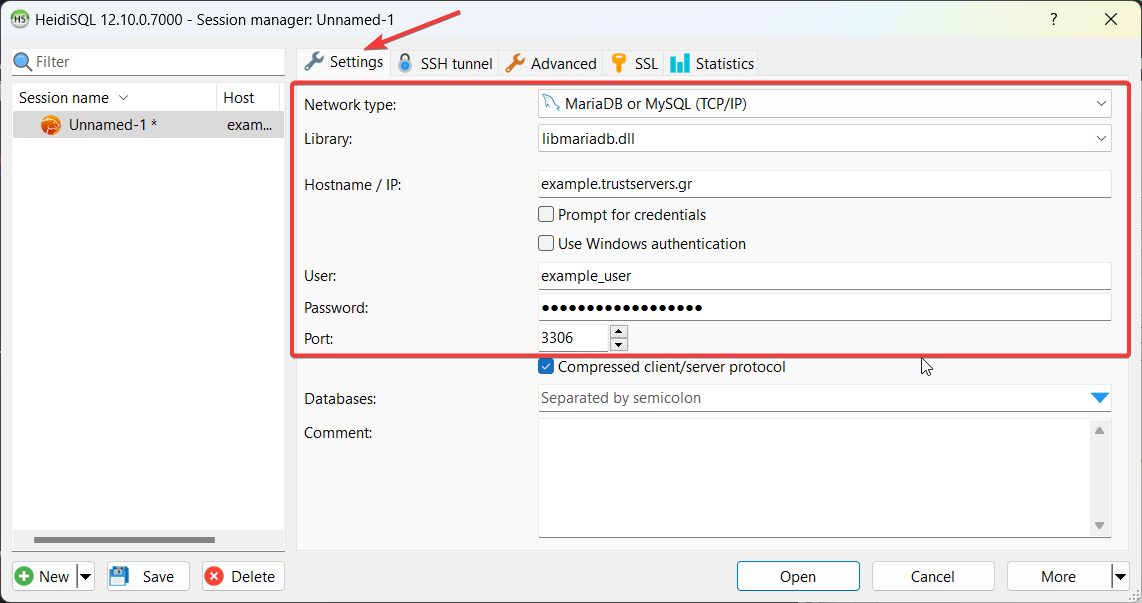The image size is (1142, 603).
Task: Click the Advanced tab wrench icon
Action: 515,63
